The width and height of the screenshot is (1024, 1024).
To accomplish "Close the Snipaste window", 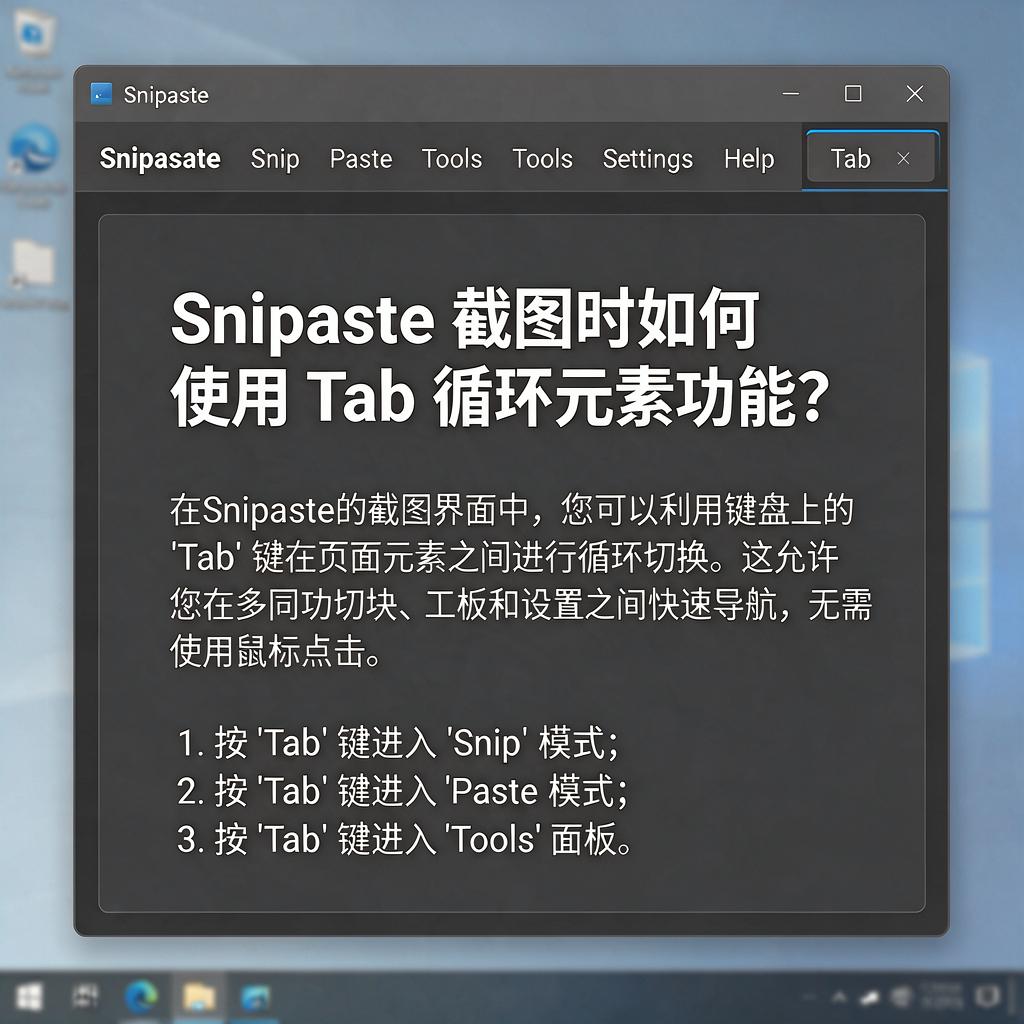I will pyautogui.click(x=915, y=93).
